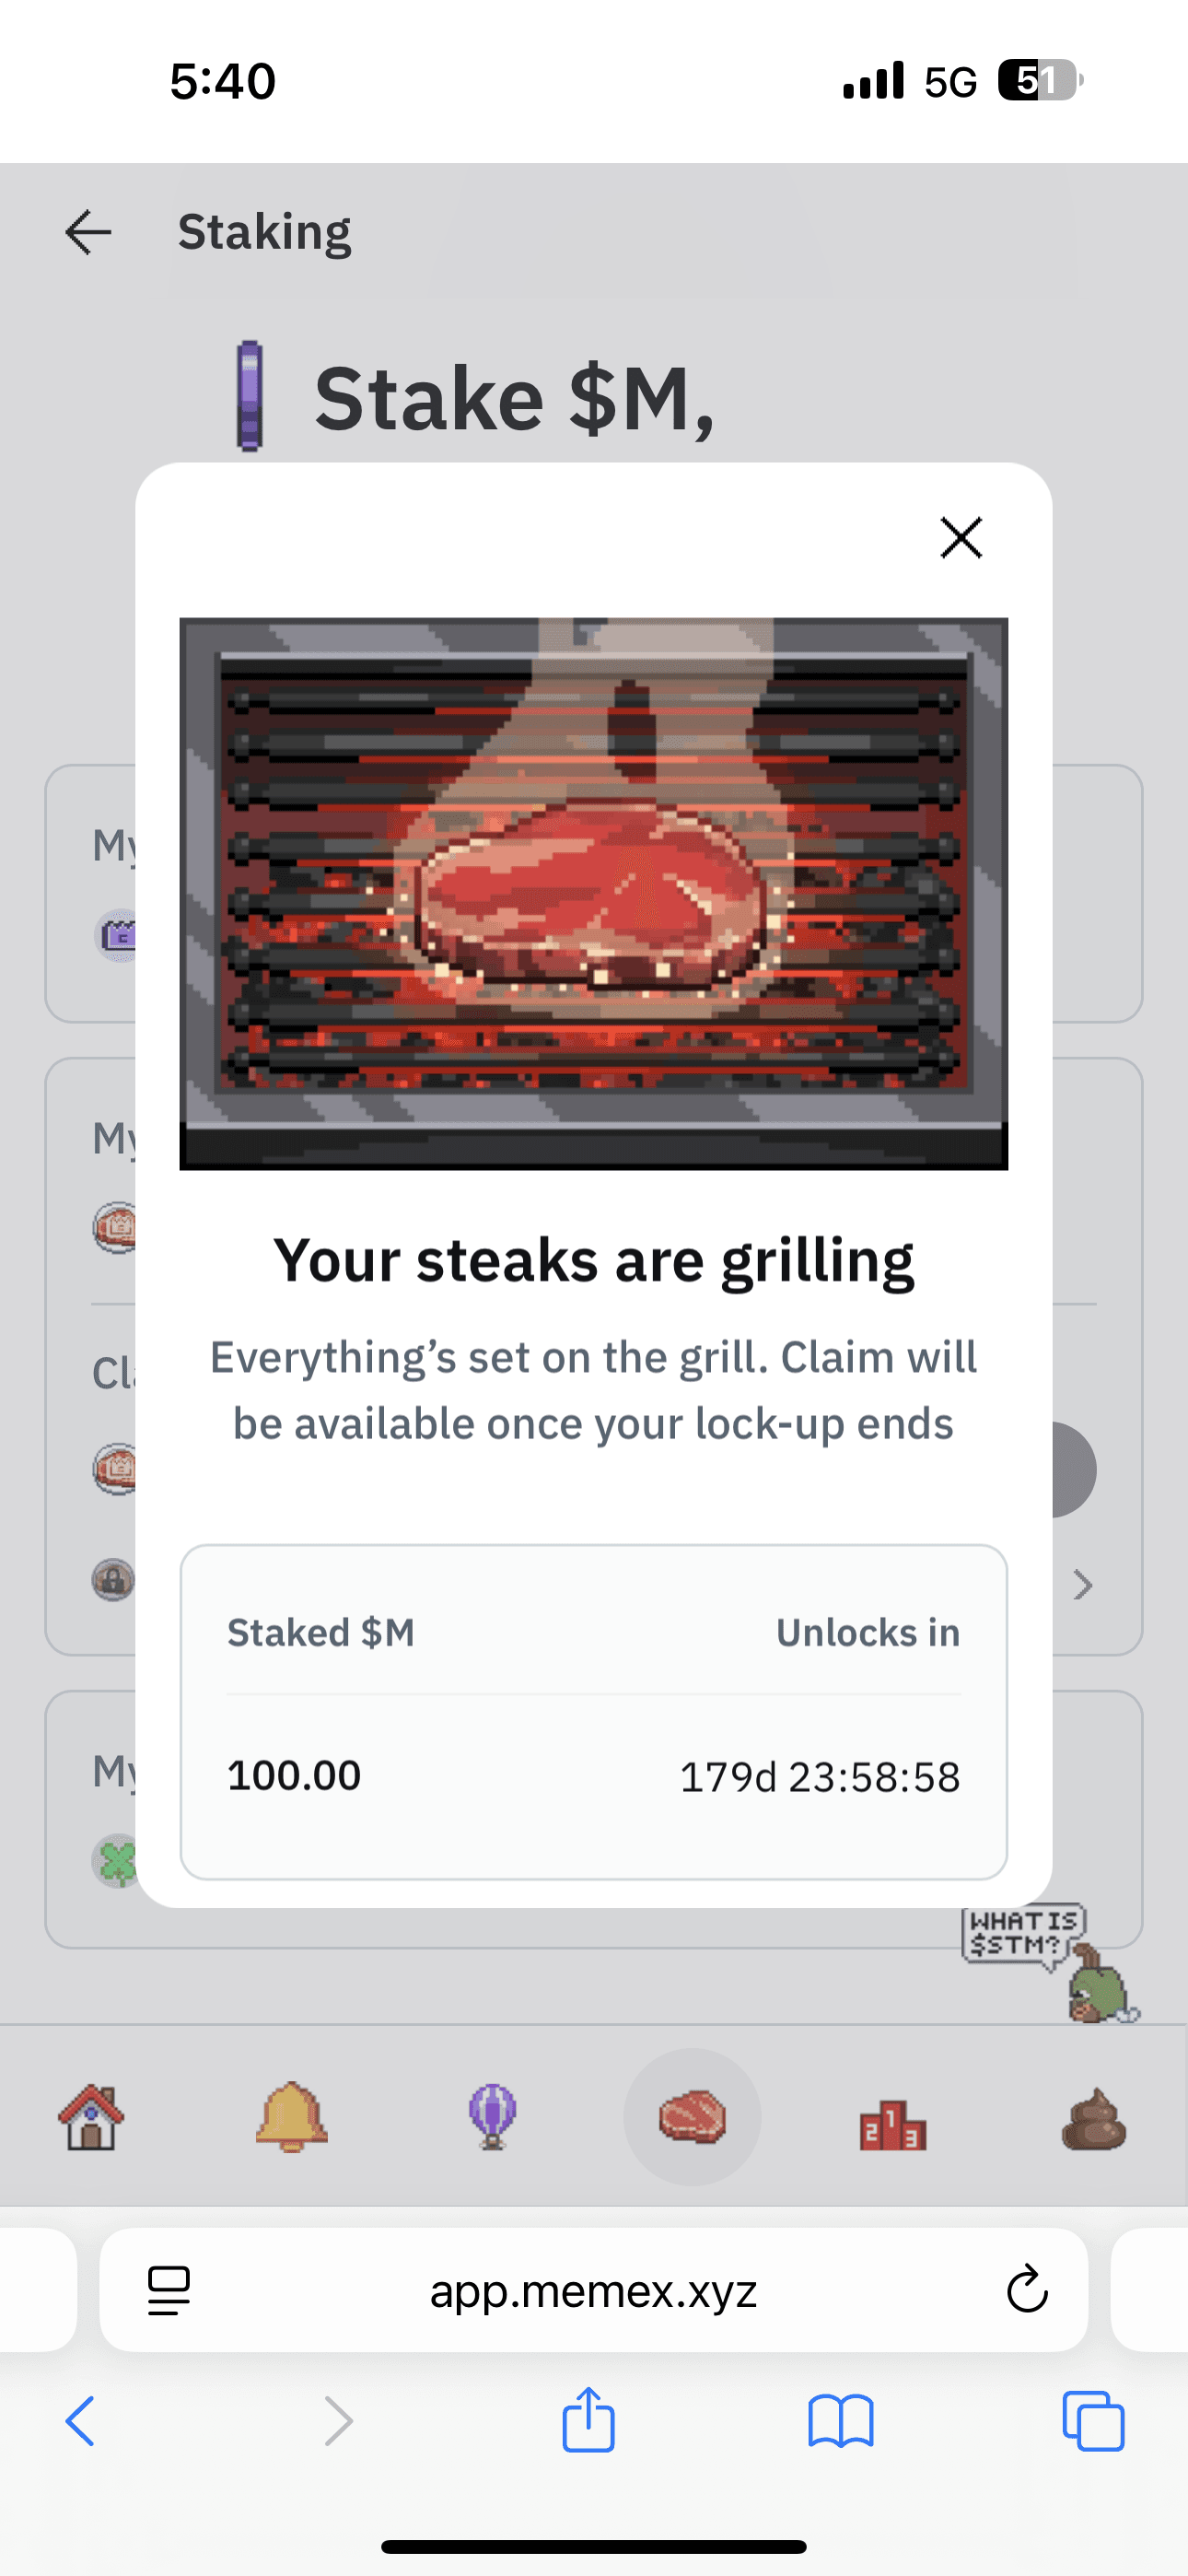This screenshot has width=1188, height=2576.
Task: Tap the 'WHAT IS $STM?' mascot bubble
Action: point(1024,1934)
